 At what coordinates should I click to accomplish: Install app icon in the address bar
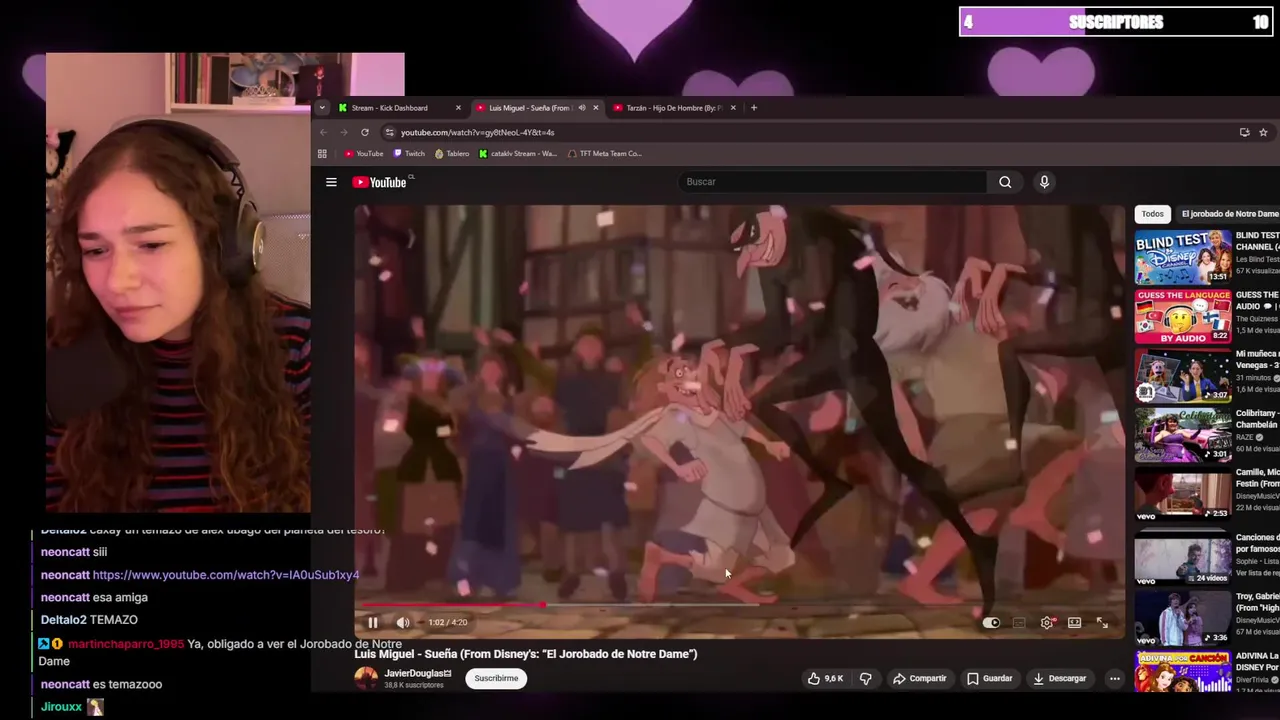point(1244,132)
